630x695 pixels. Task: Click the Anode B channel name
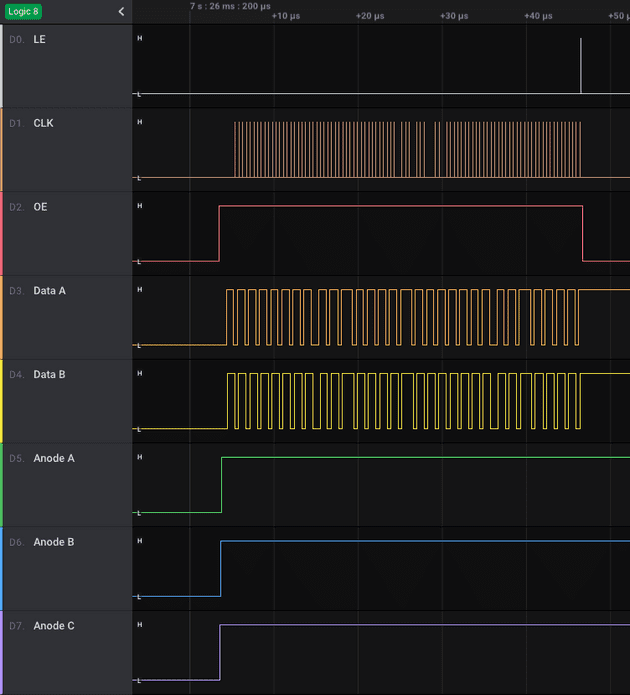coord(54,543)
